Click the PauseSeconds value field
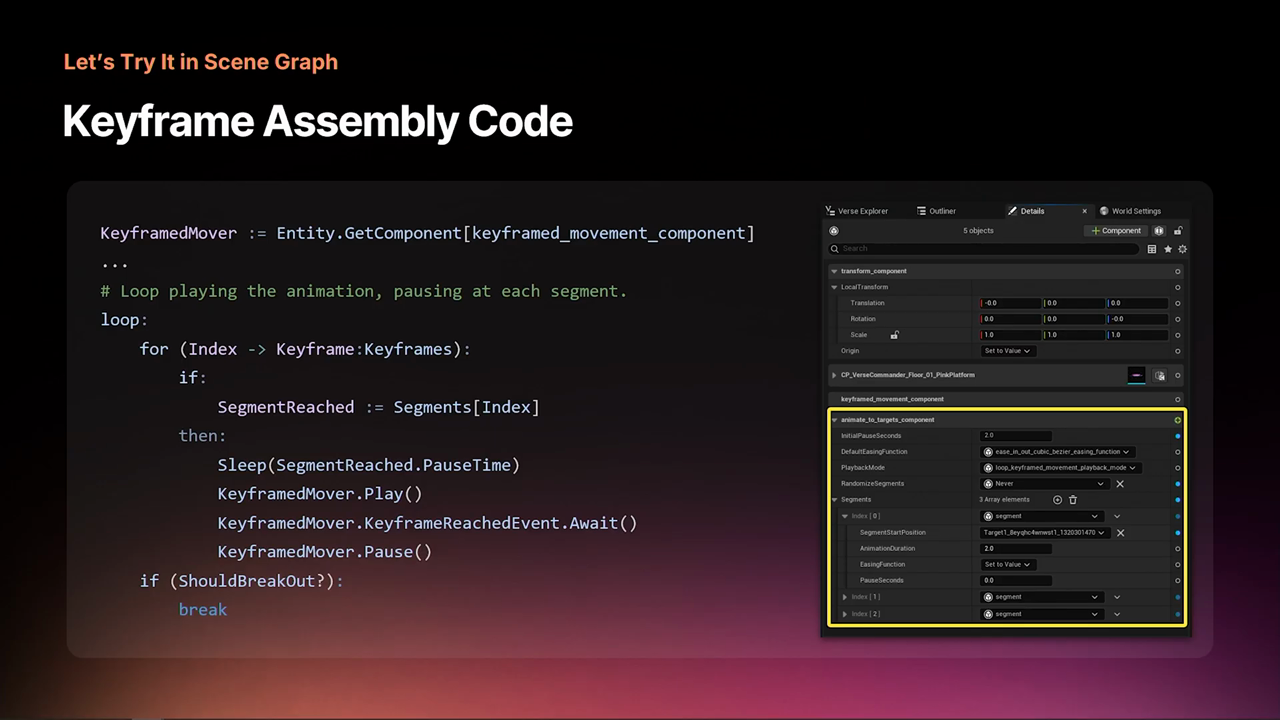Image resolution: width=1280 pixels, height=720 pixels. [1016, 580]
